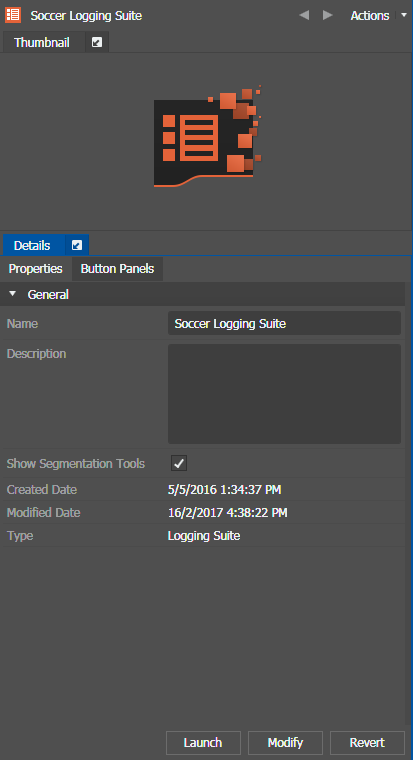
Task: Open the Actions menu
Action: [x=370, y=16]
